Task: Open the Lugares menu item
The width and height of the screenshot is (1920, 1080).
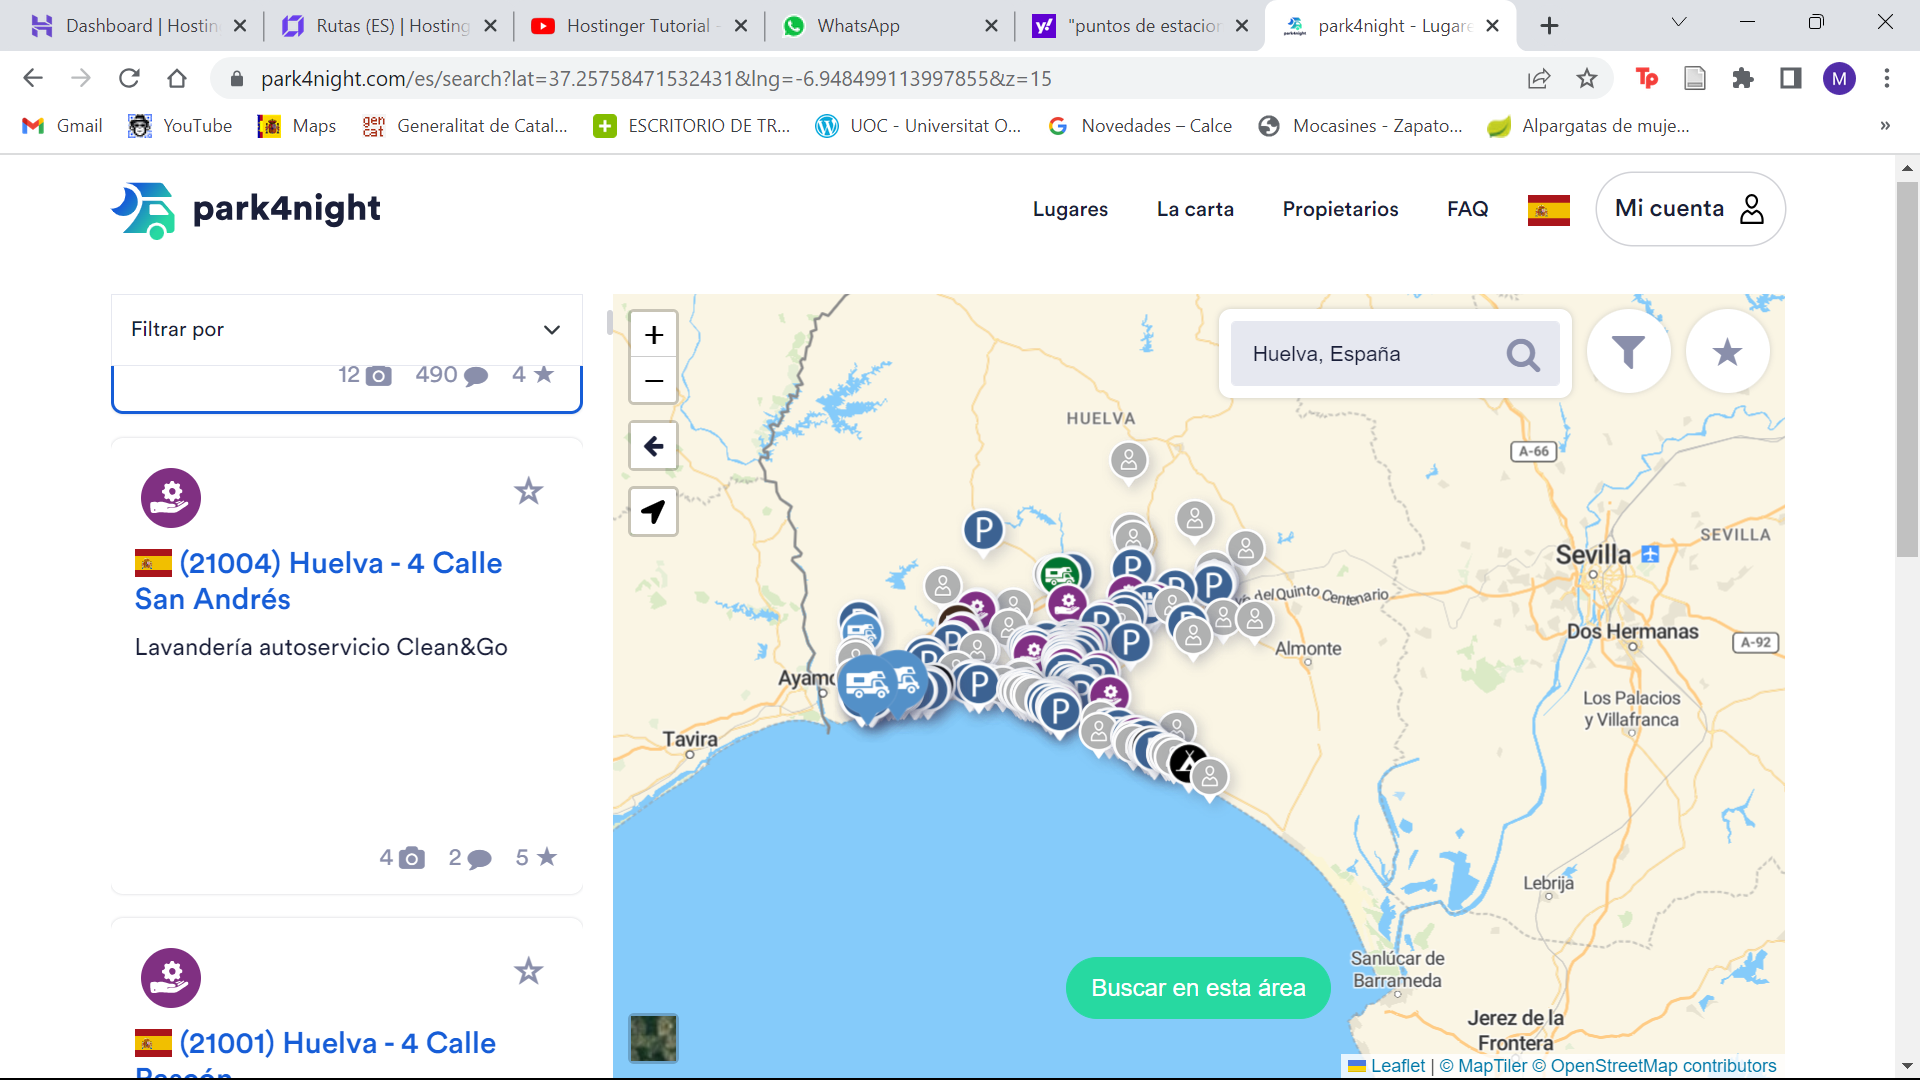Action: pyautogui.click(x=1070, y=209)
